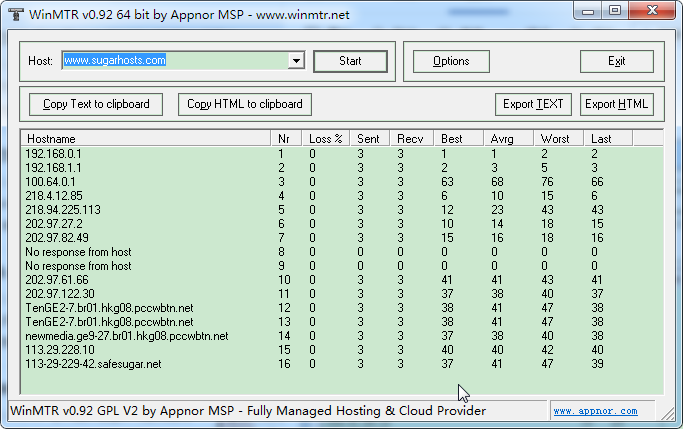This screenshot has width=683, height=429.
Task: Select hop 12 TenGE2-7.br01.hkg08.pccwbtn.net
Action: pos(342,308)
